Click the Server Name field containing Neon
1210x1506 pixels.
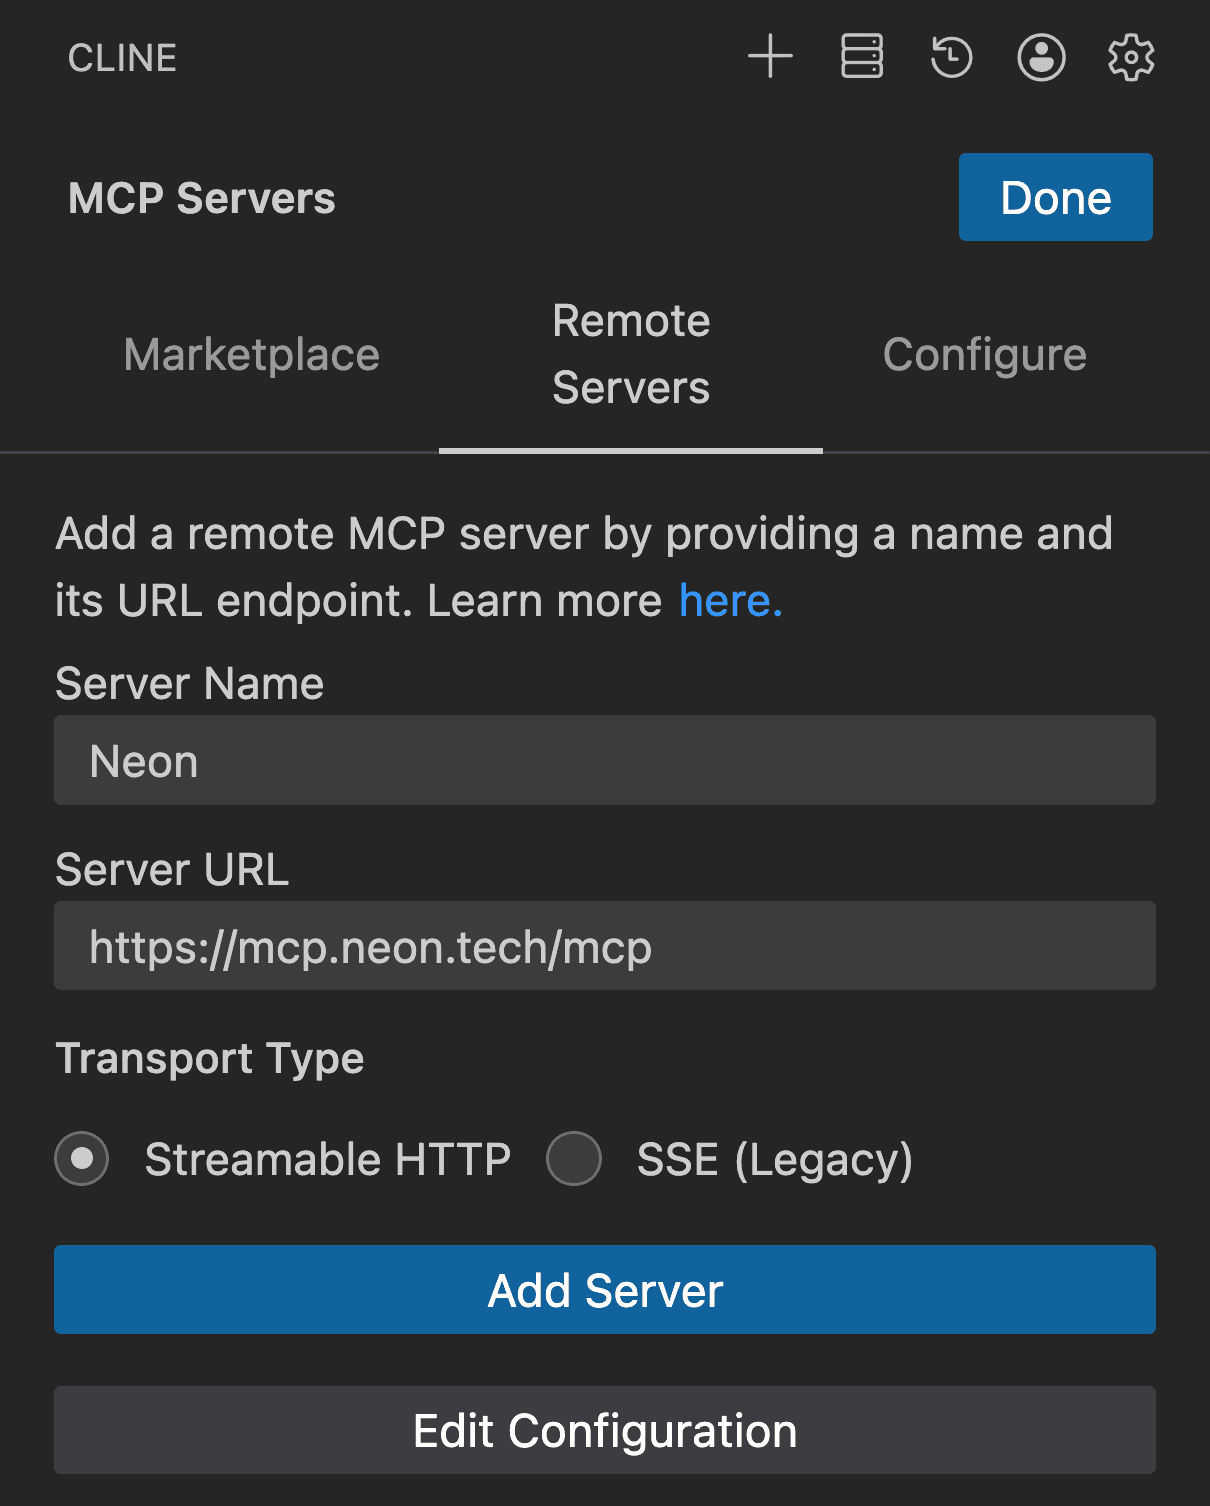[604, 760]
